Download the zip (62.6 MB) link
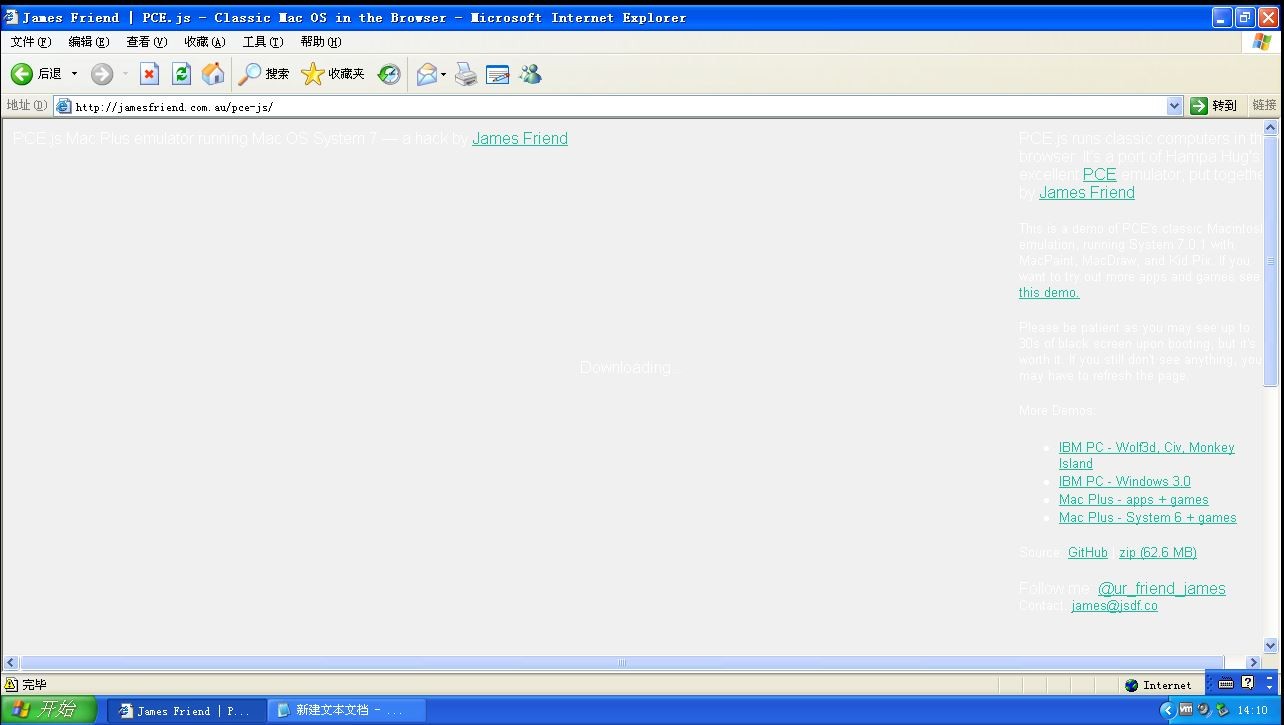The height and width of the screenshot is (725, 1284). [1158, 553]
